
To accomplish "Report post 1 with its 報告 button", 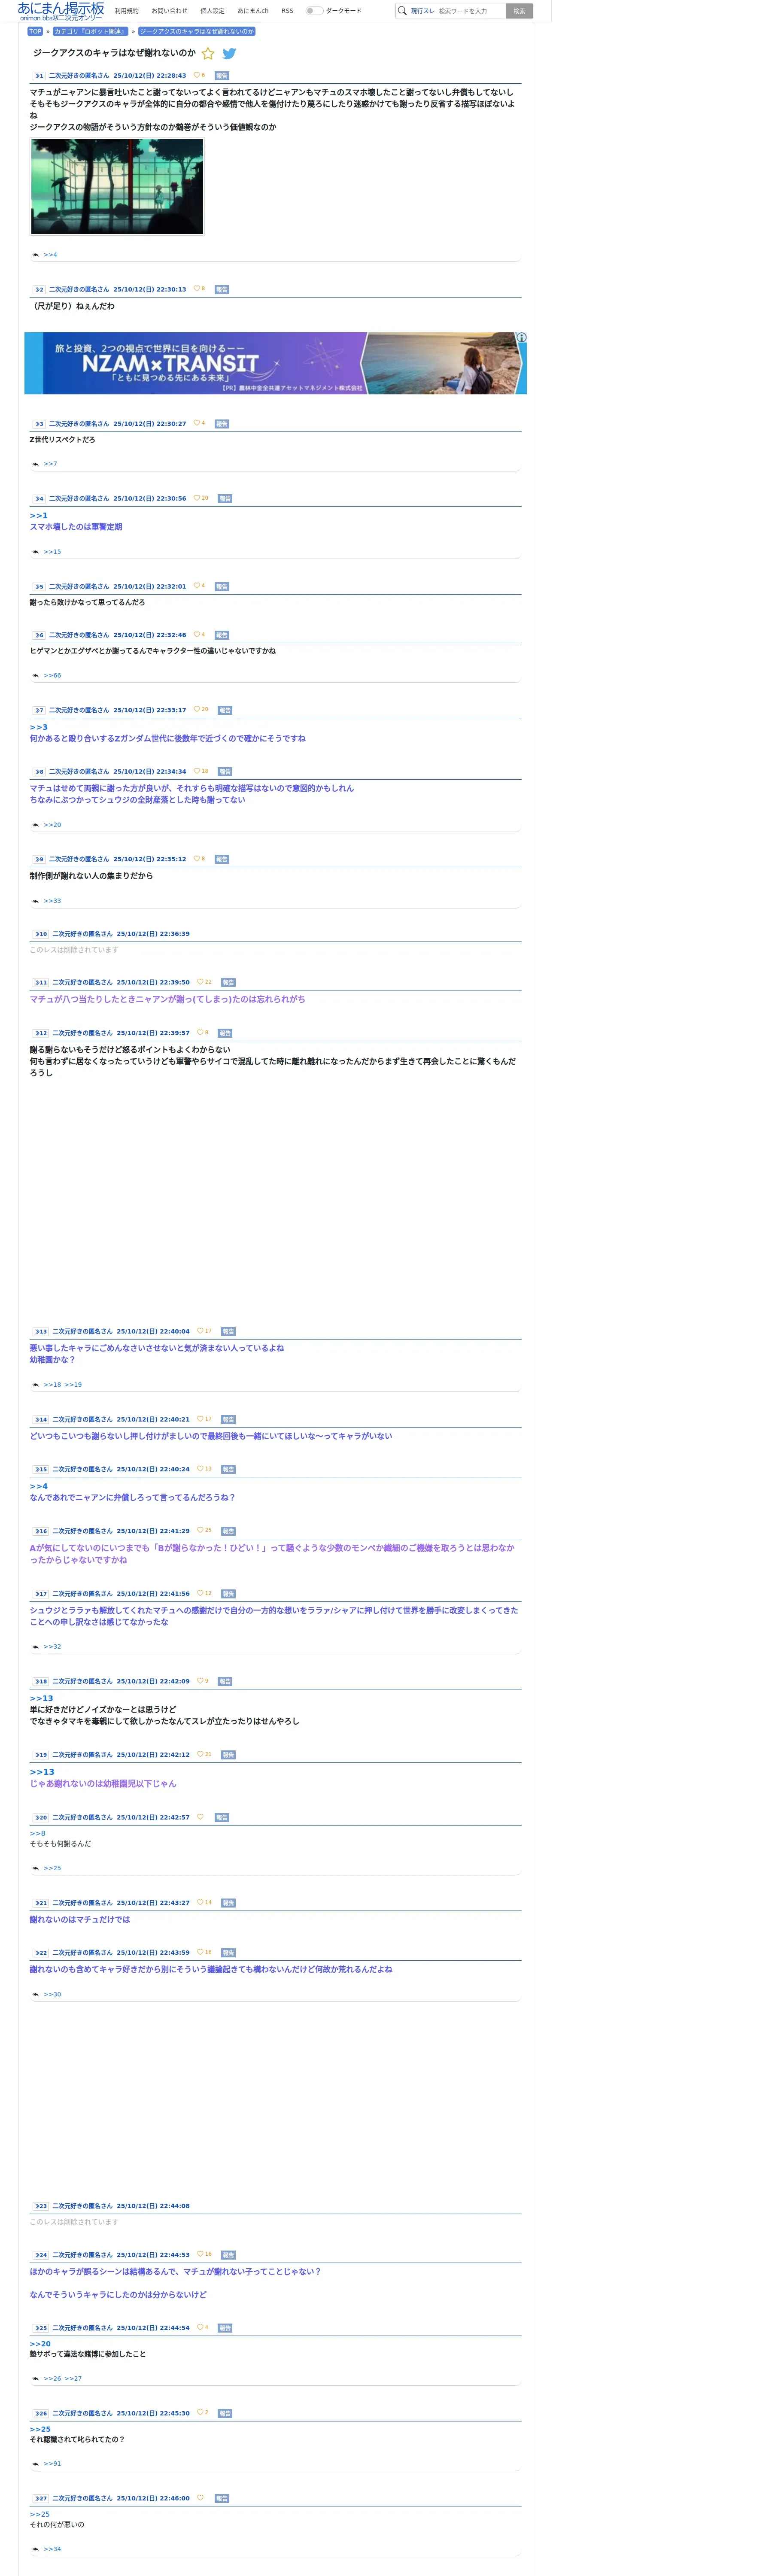I will 222,76.
